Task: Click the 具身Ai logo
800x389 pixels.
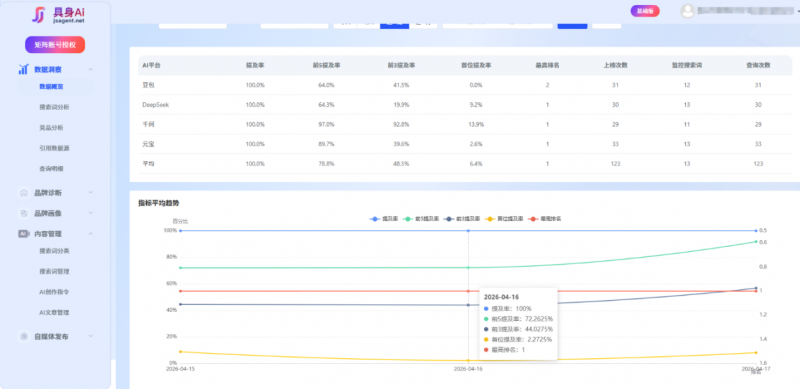Action: tap(58, 15)
